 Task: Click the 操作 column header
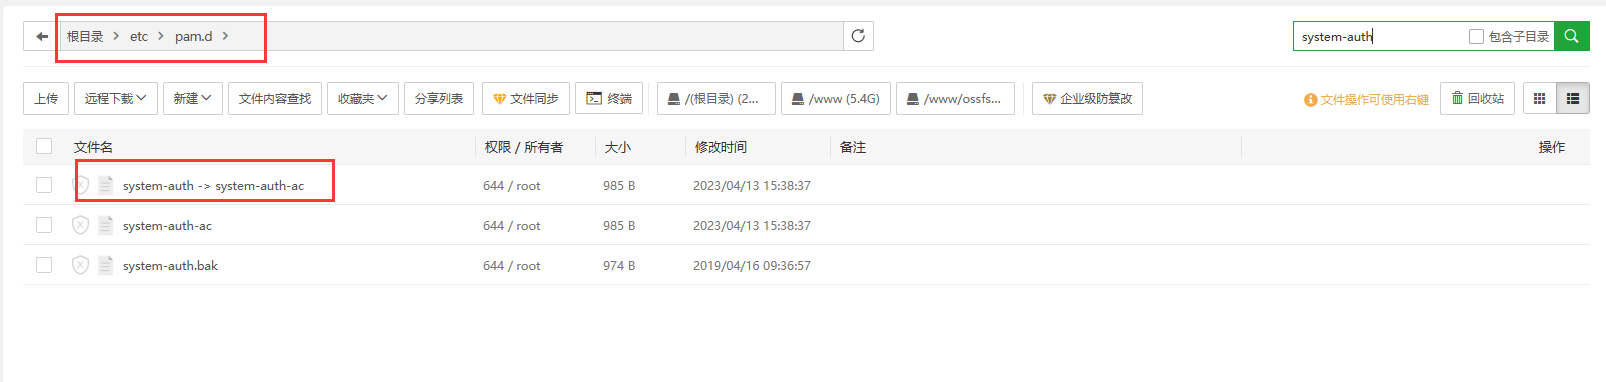[x=1552, y=147]
